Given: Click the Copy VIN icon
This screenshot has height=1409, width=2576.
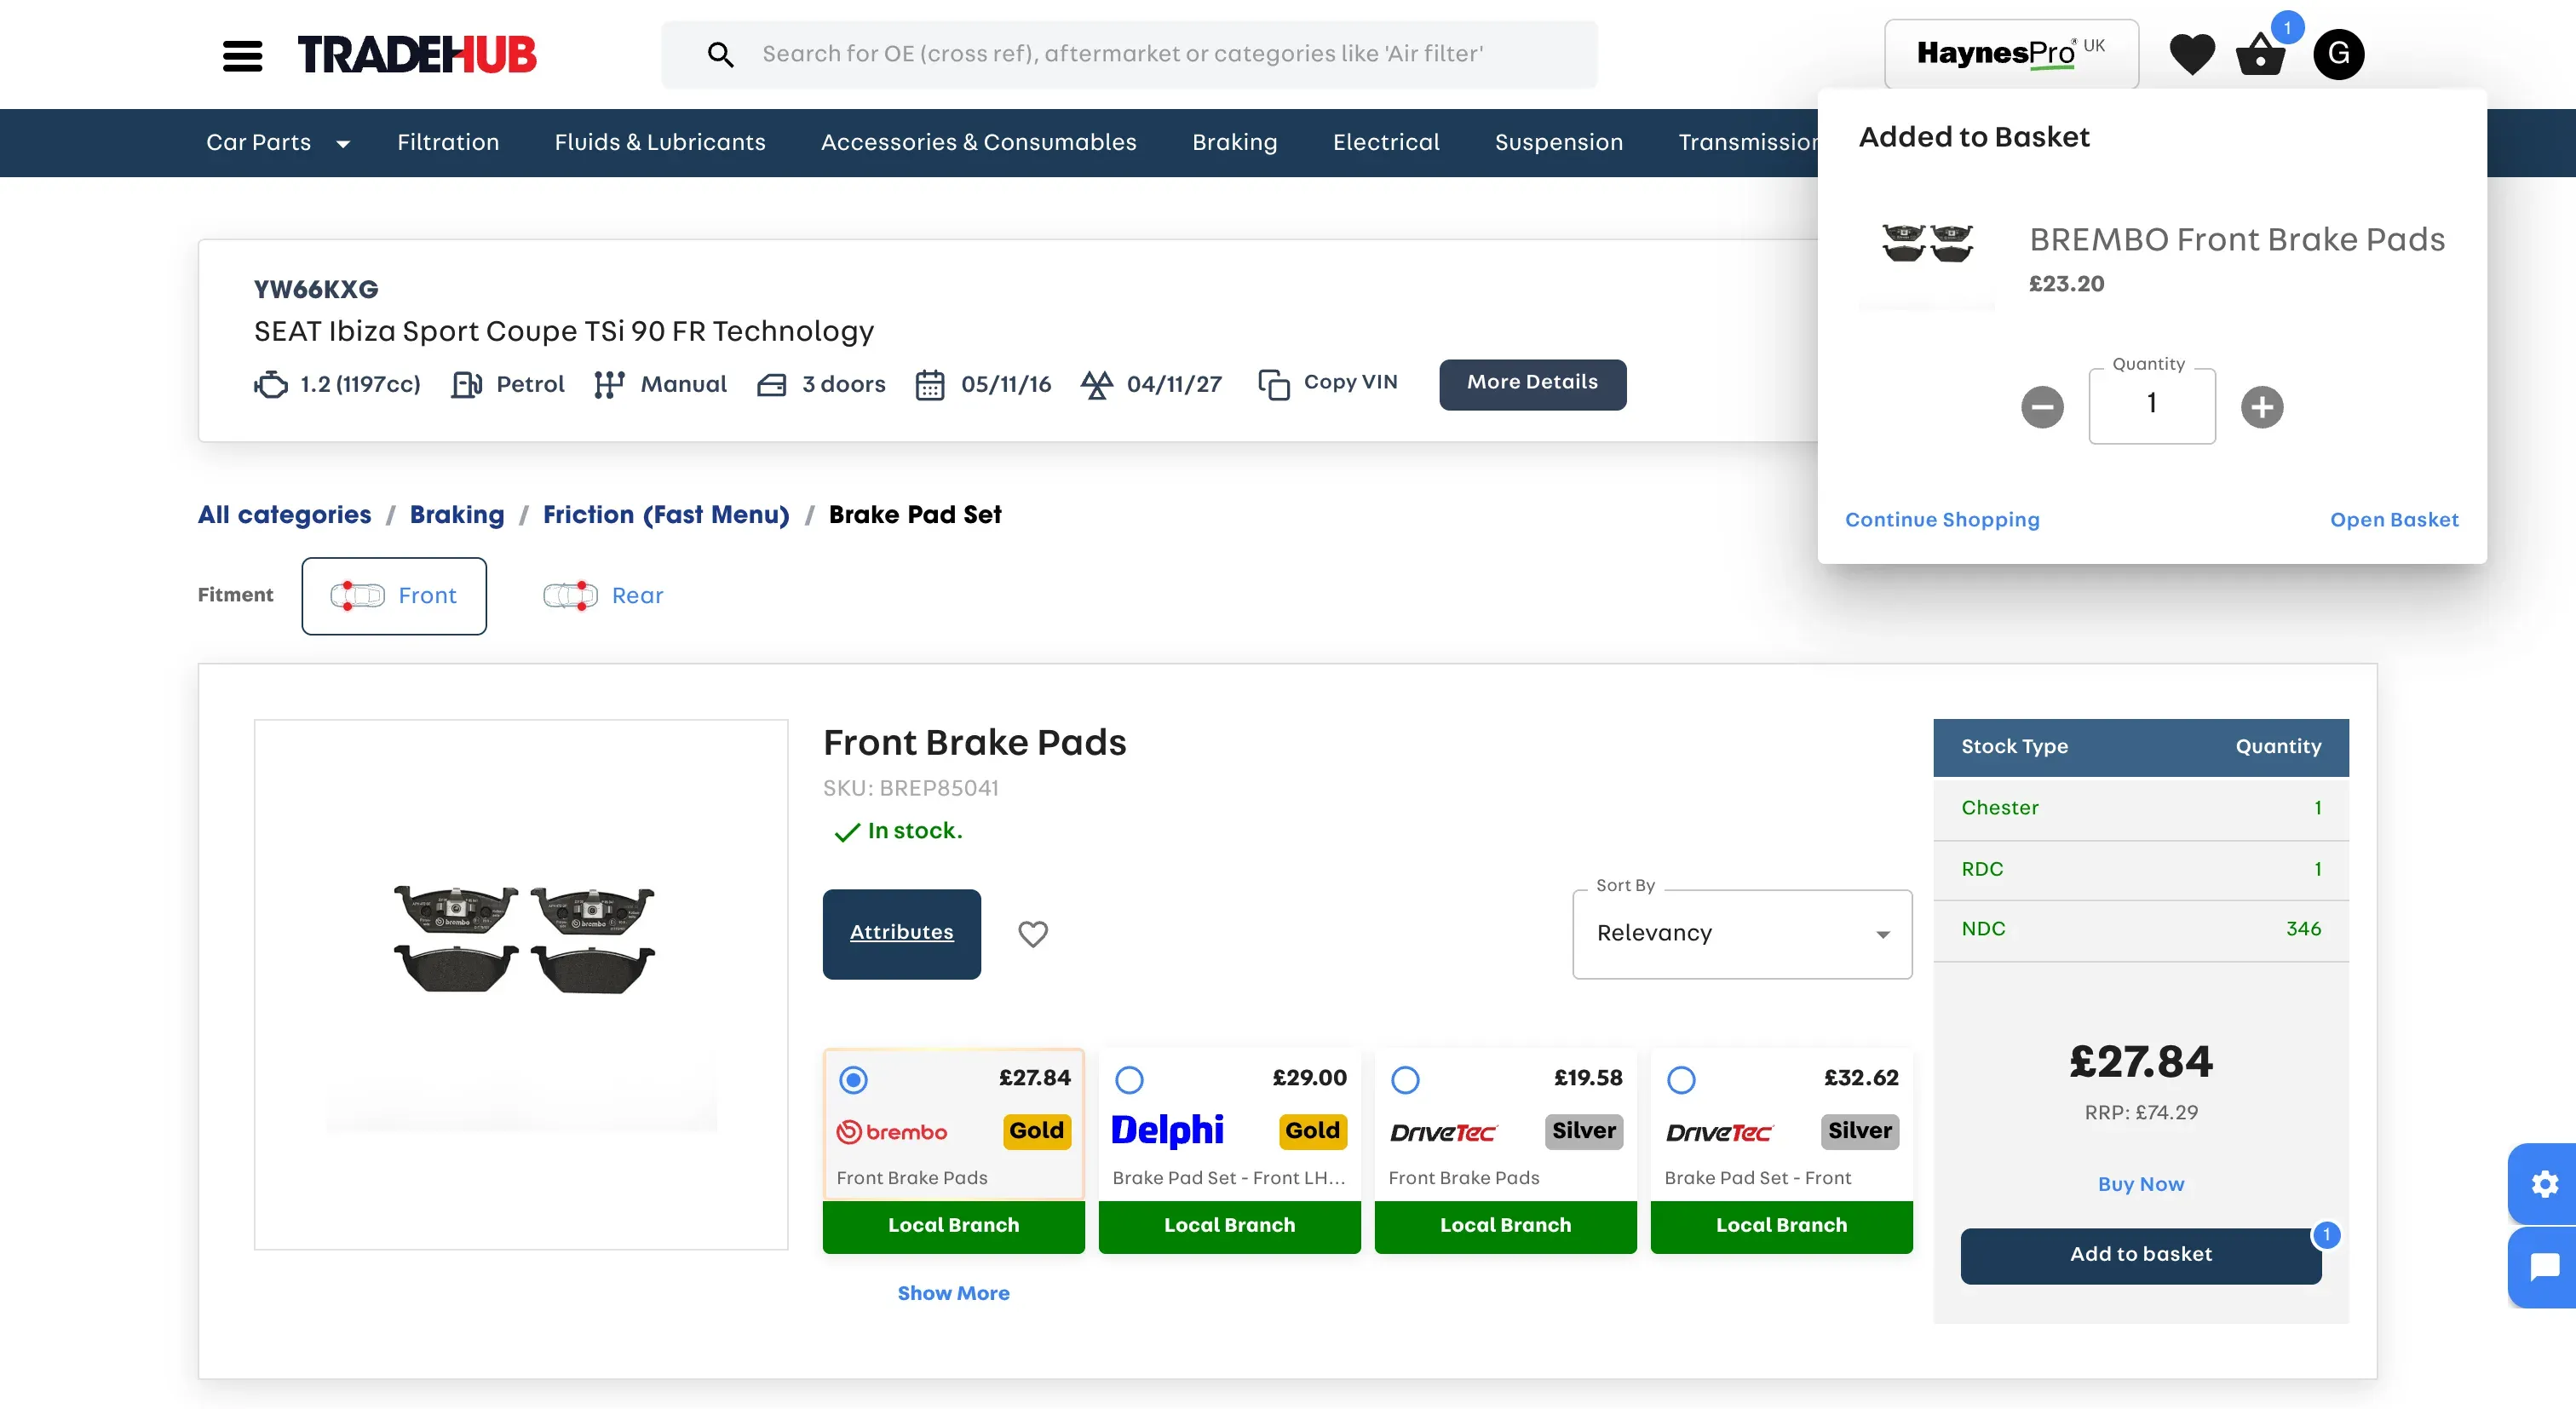Looking at the screenshot, I should pyautogui.click(x=1273, y=384).
